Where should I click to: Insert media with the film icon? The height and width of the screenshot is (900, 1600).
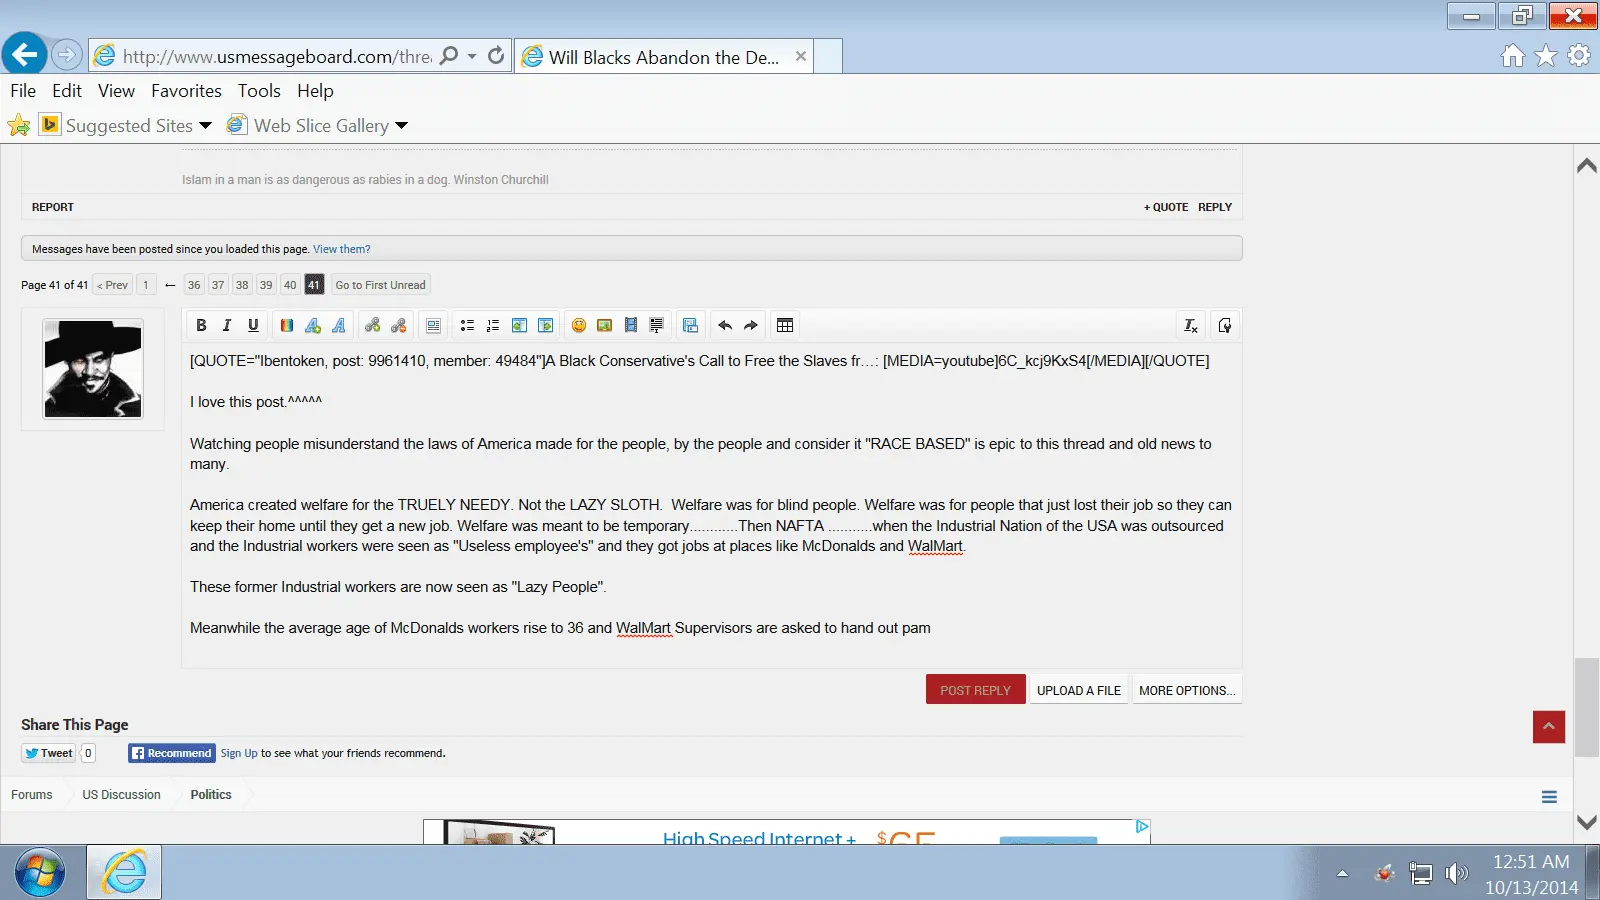tap(631, 325)
